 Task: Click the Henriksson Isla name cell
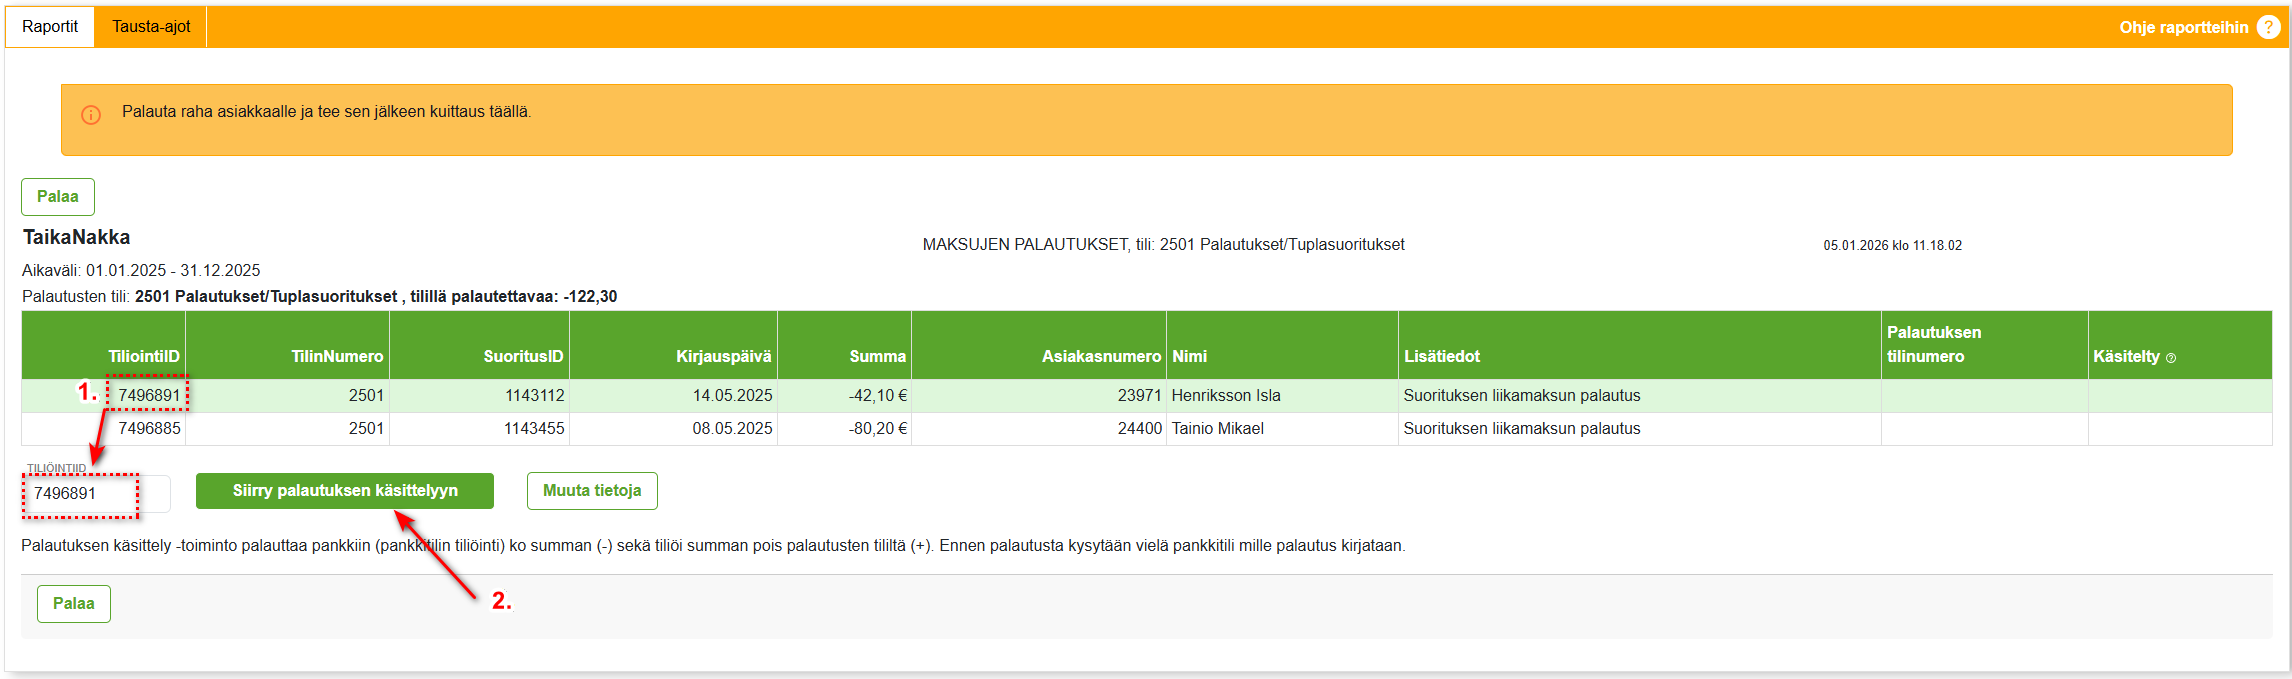[1226, 396]
